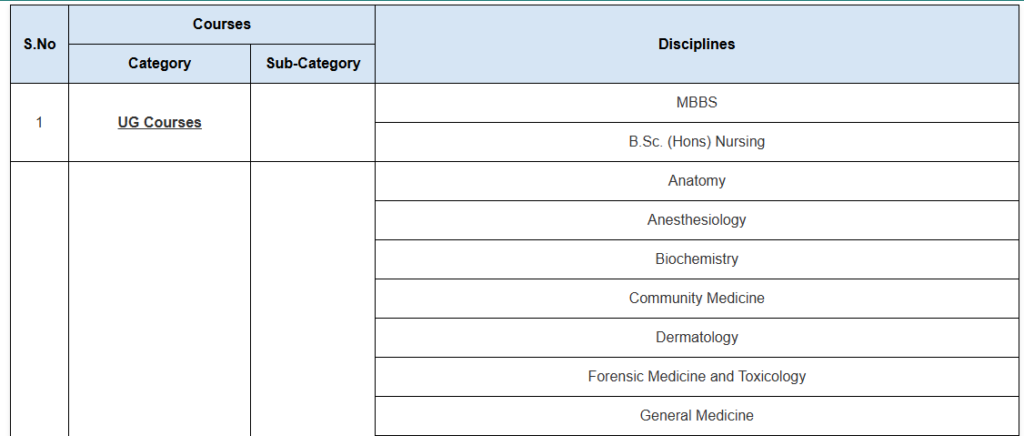Screen dimensions: 1024x436
Task: Click the General Medicine discipline row
Action: click(x=696, y=415)
